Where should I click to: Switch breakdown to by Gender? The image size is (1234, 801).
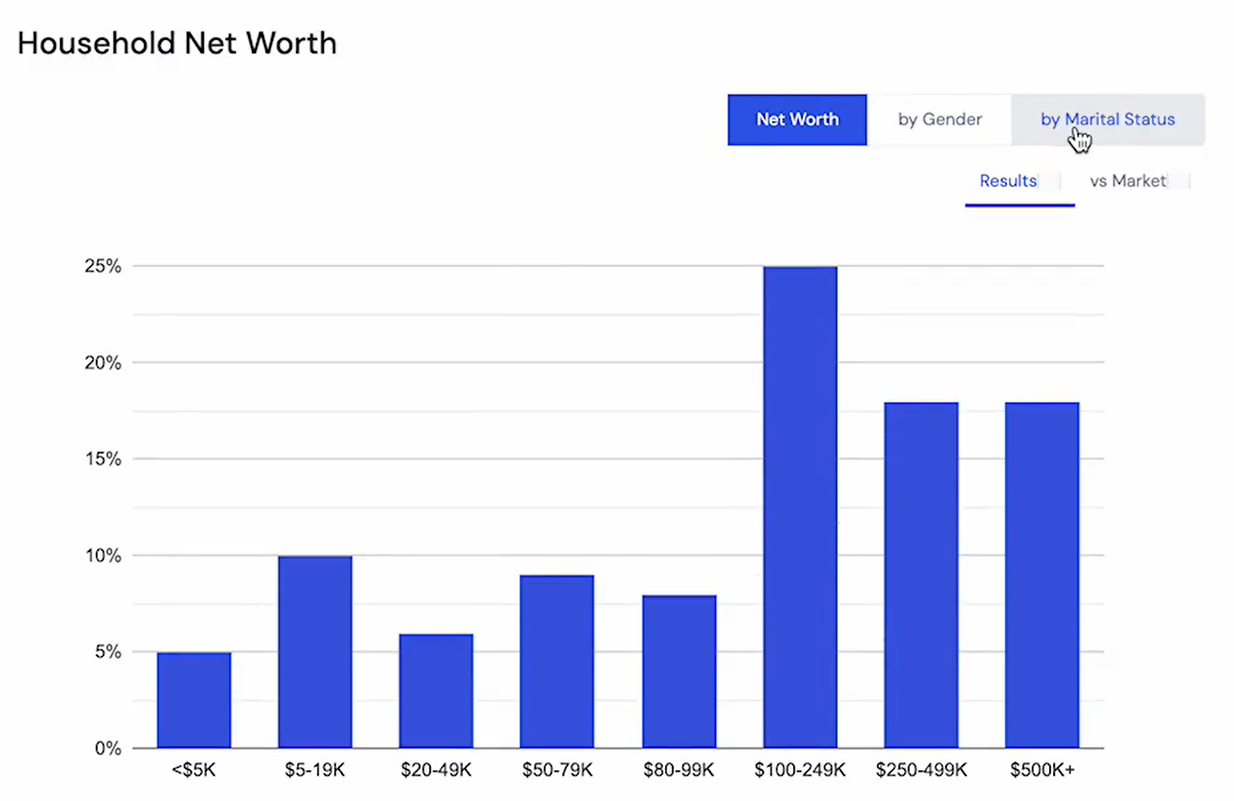click(x=939, y=119)
